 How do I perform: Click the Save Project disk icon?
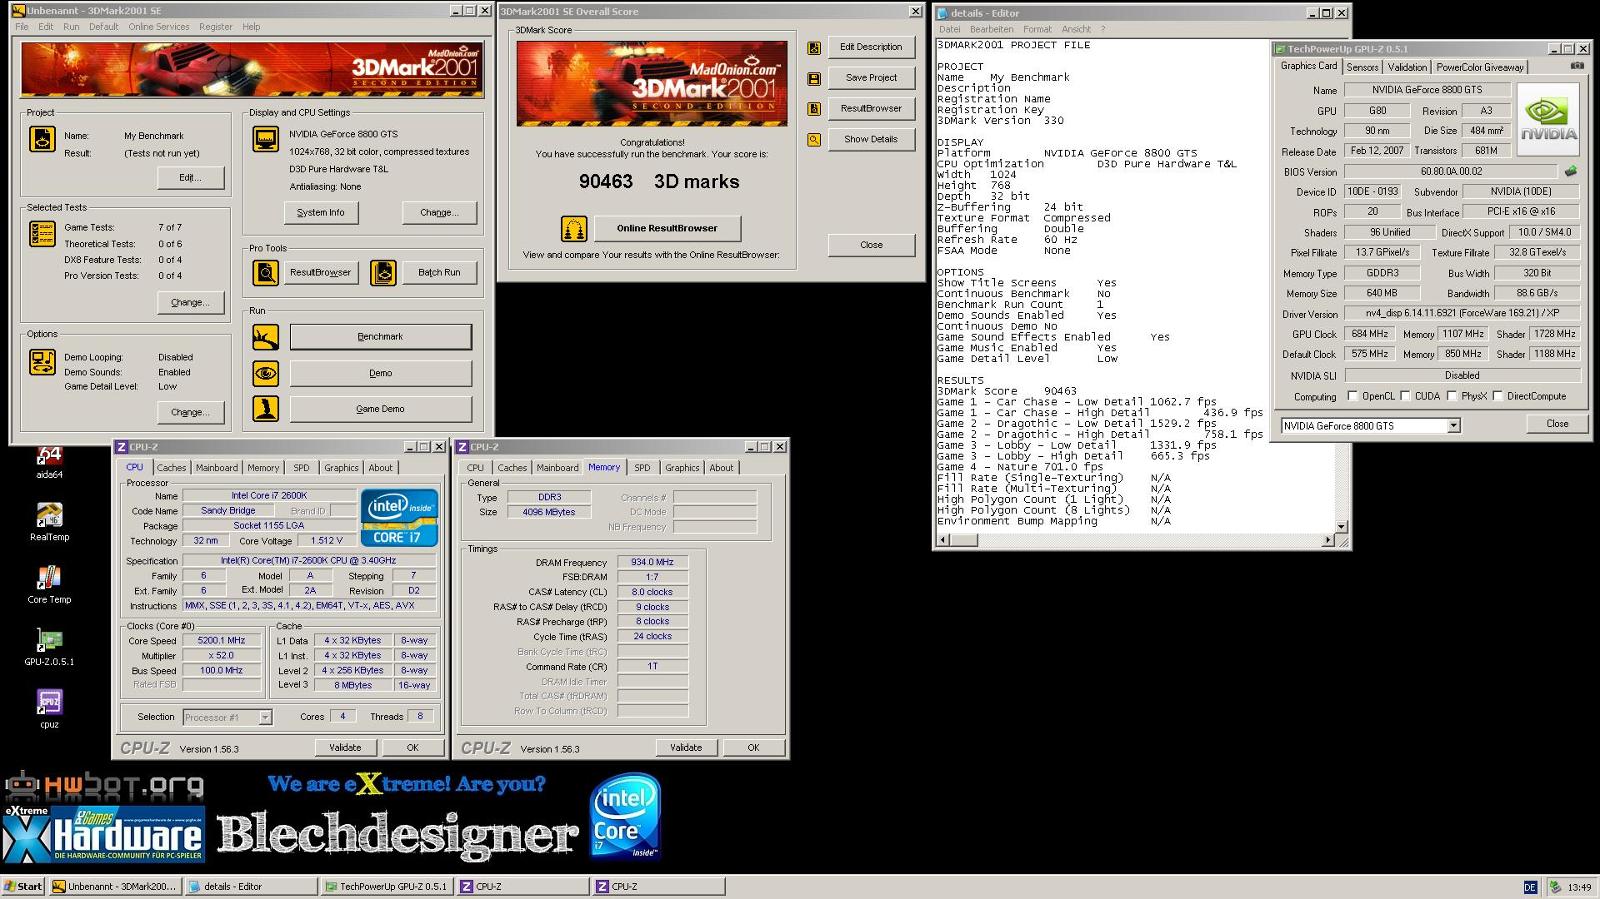pos(814,78)
